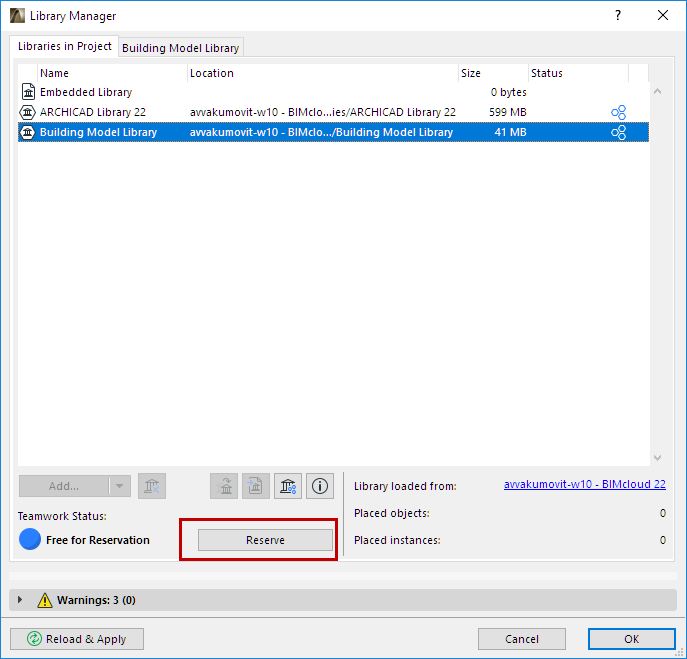Image resolution: width=687 pixels, height=659 pixels.
Task: Click ARCHICAD Library 22 location path text
Action: 322,112
